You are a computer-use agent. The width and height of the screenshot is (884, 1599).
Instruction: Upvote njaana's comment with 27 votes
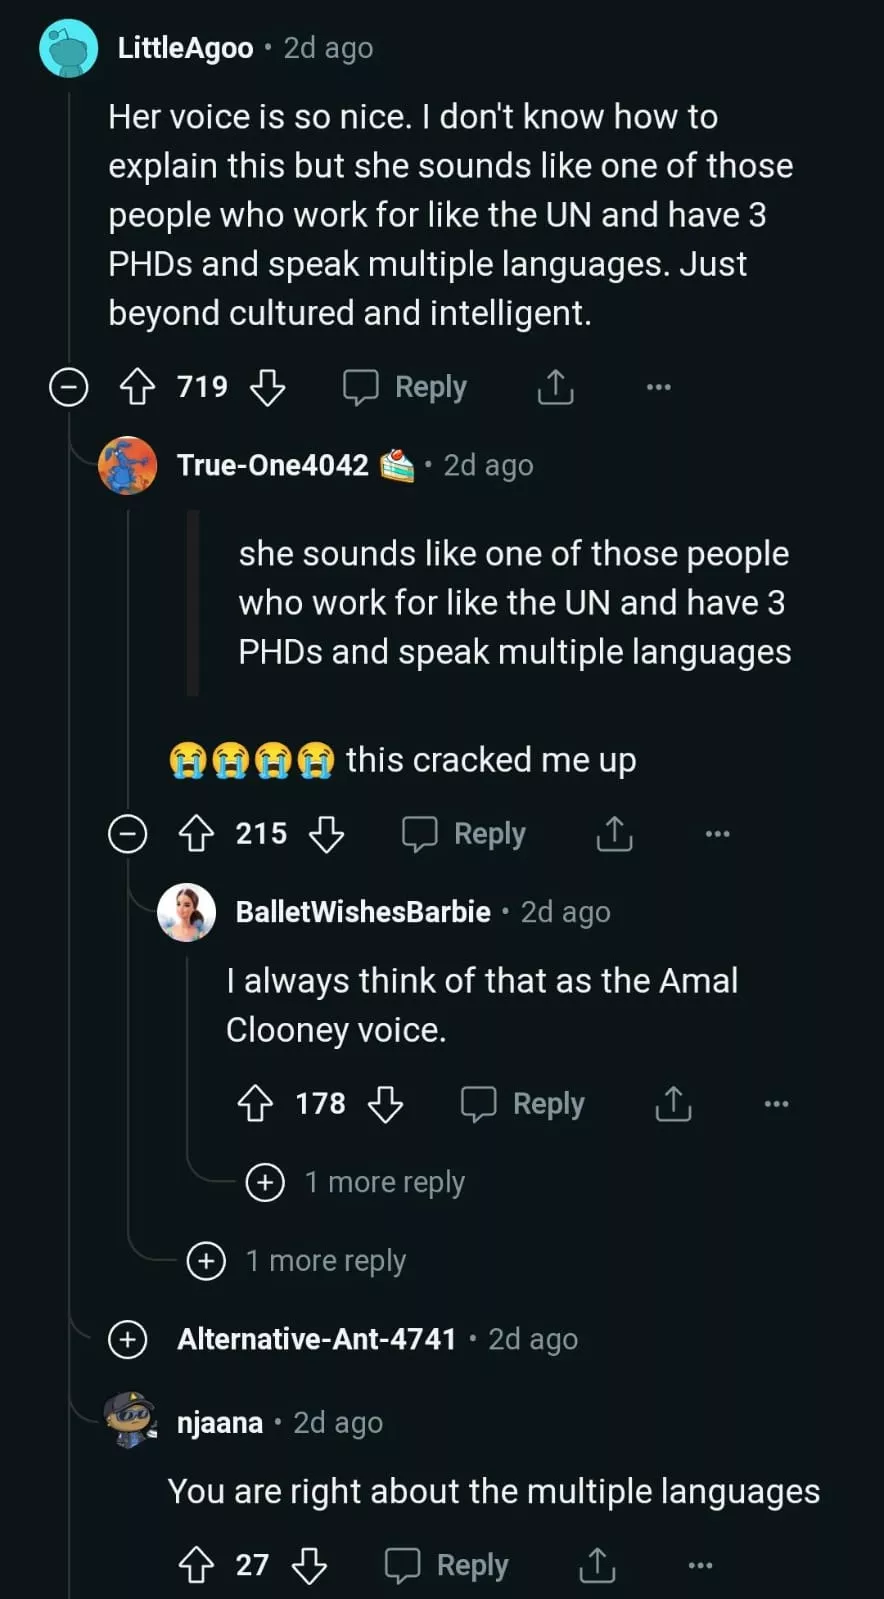point(196,1565)
